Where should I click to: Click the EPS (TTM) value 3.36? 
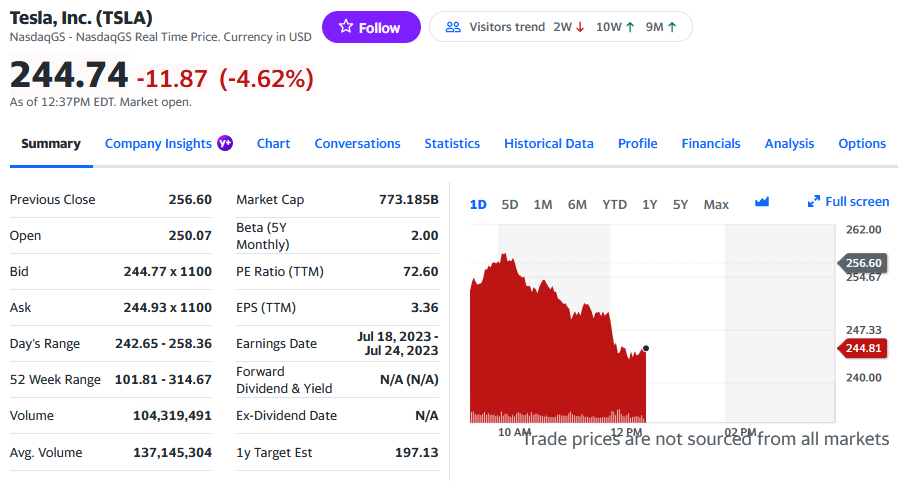[424, 307]
